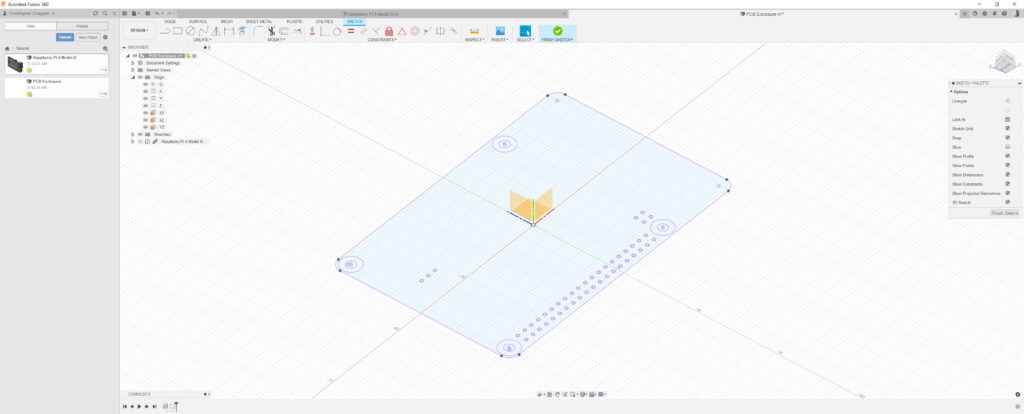Select the Trim scissors tool
The width and height of the screenshot is (1024, 414).
click(x=271, y=31)
